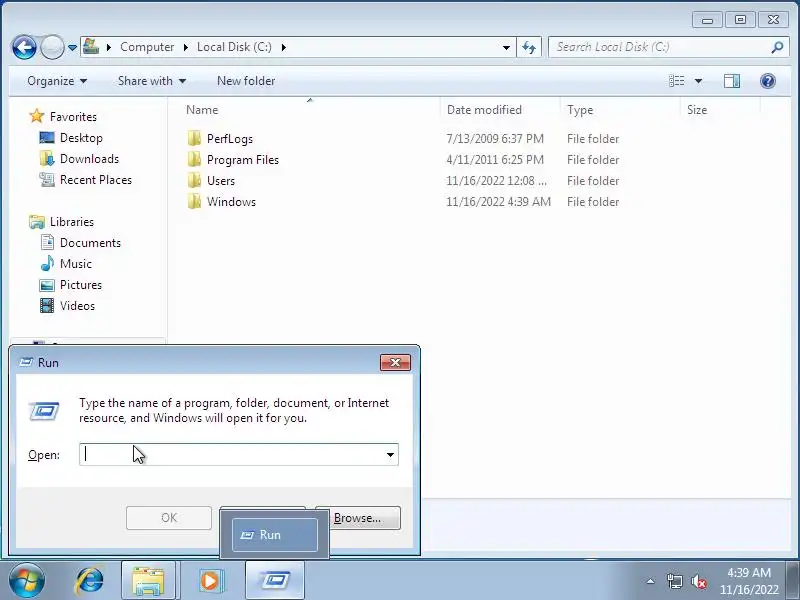Select the Computer breadcrumb in address bar
This screenshot has width=800, height=600.
[x=147, y=47]
